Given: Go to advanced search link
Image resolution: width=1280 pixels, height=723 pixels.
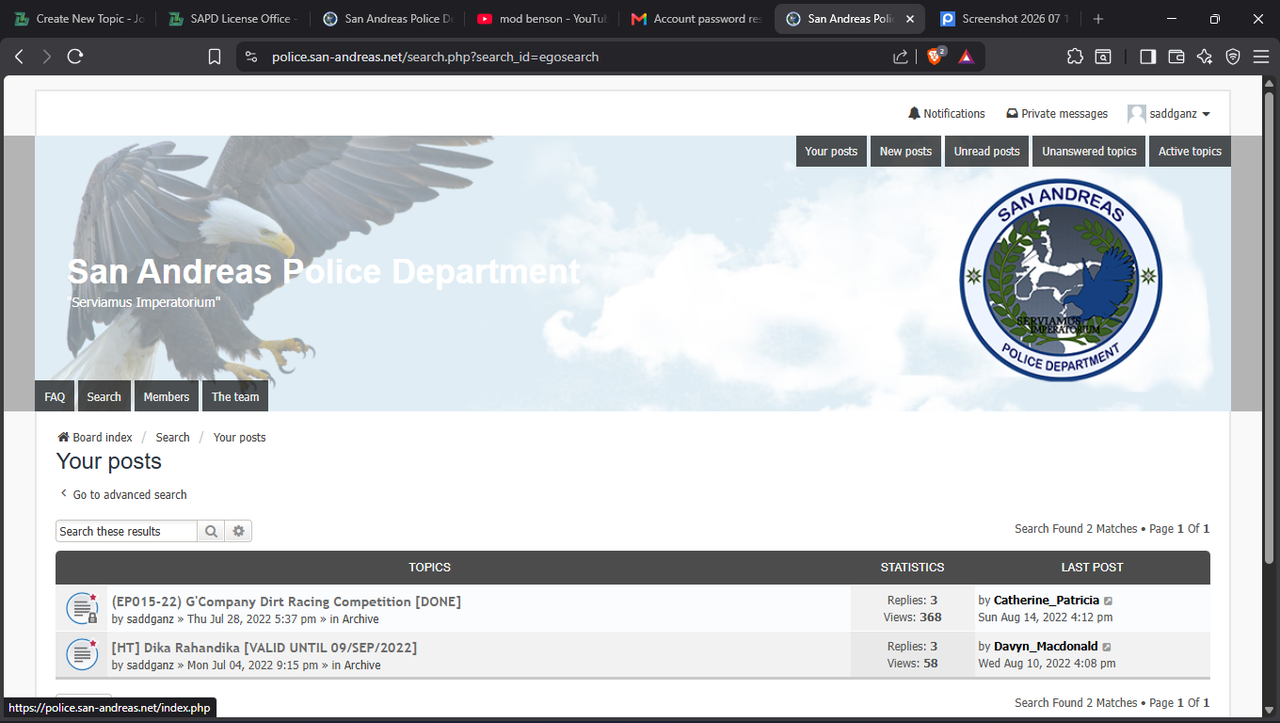Looking at the screenshot, I should coord(123,494).
